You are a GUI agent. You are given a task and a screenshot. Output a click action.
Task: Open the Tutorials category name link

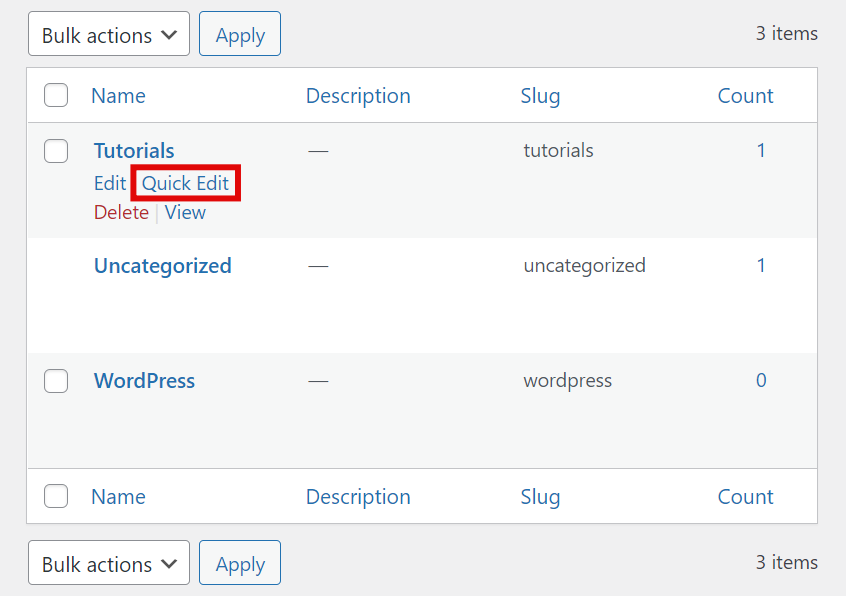point(133,150)
